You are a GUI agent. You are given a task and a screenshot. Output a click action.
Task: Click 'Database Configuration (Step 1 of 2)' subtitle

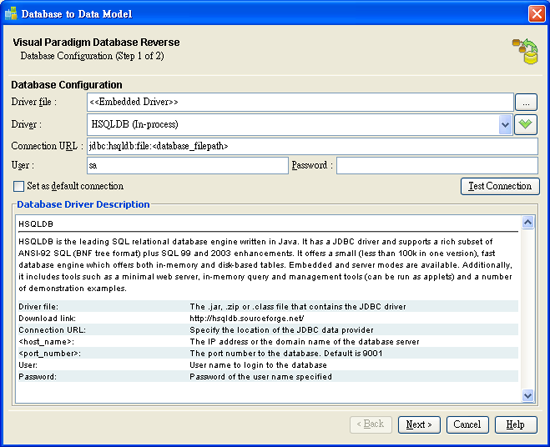[x=92, y=56]
